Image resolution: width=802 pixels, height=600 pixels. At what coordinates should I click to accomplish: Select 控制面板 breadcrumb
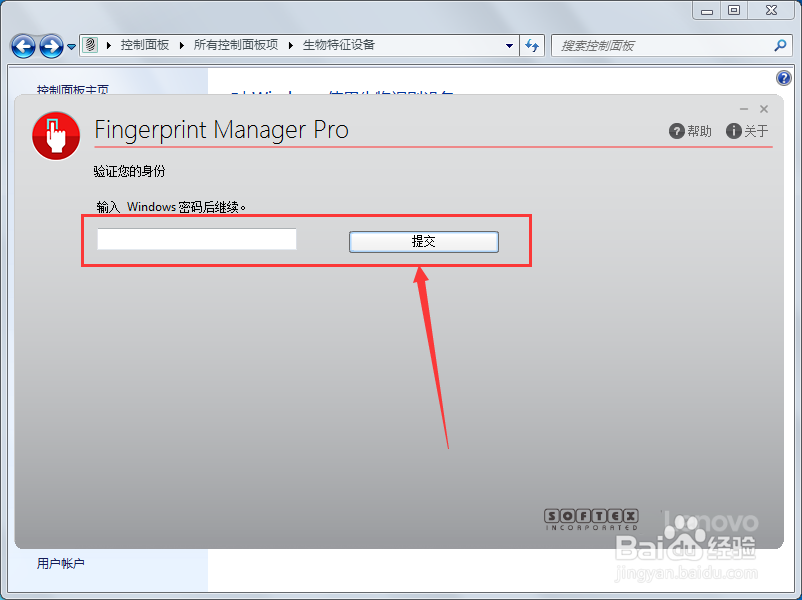pyautogui.click(x=145, y=45)
